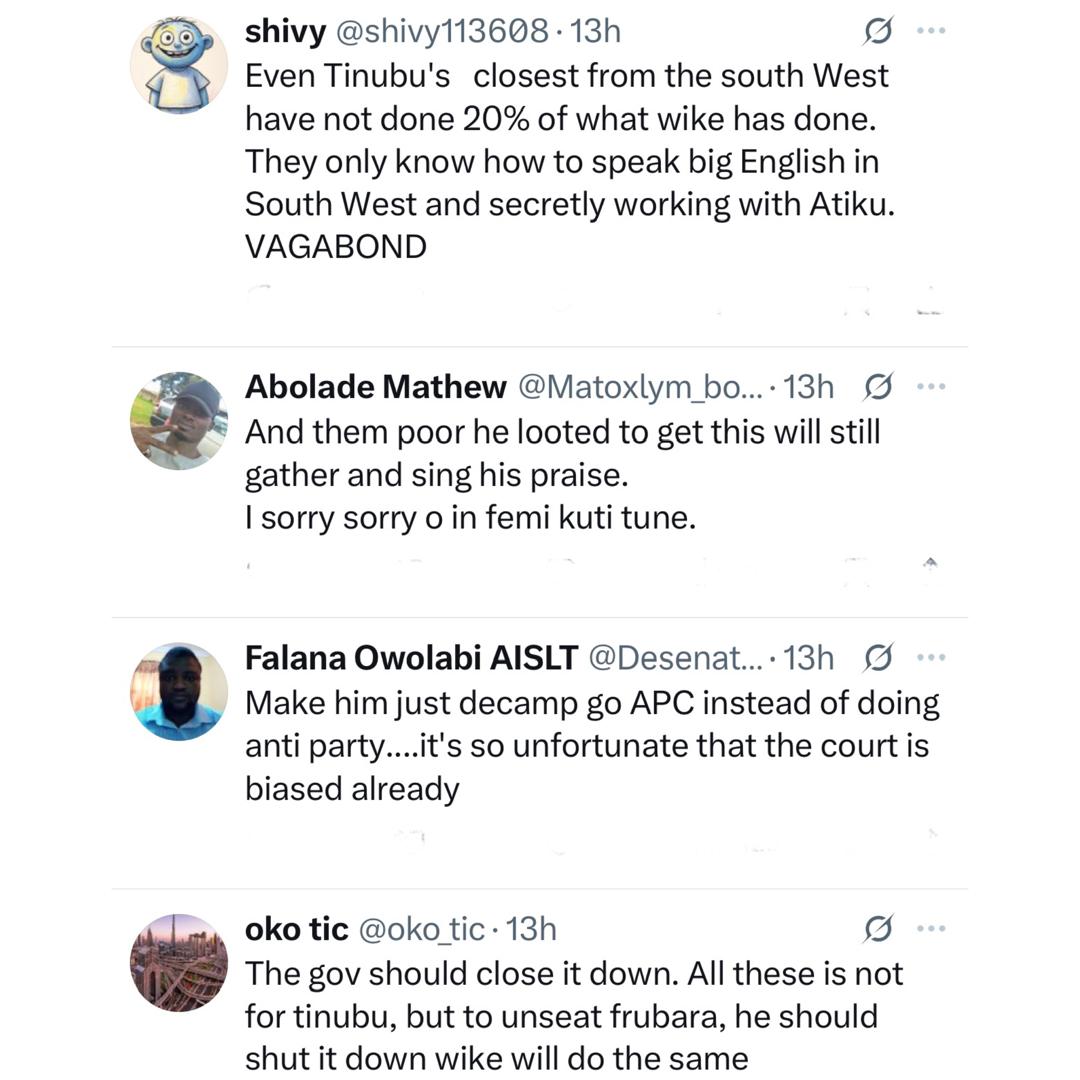The height and width of the screenshot is (1080, 1080).
Task: Click the slashed-circle icon on oko tic's tweet
Action: click(x=880, y=928)
